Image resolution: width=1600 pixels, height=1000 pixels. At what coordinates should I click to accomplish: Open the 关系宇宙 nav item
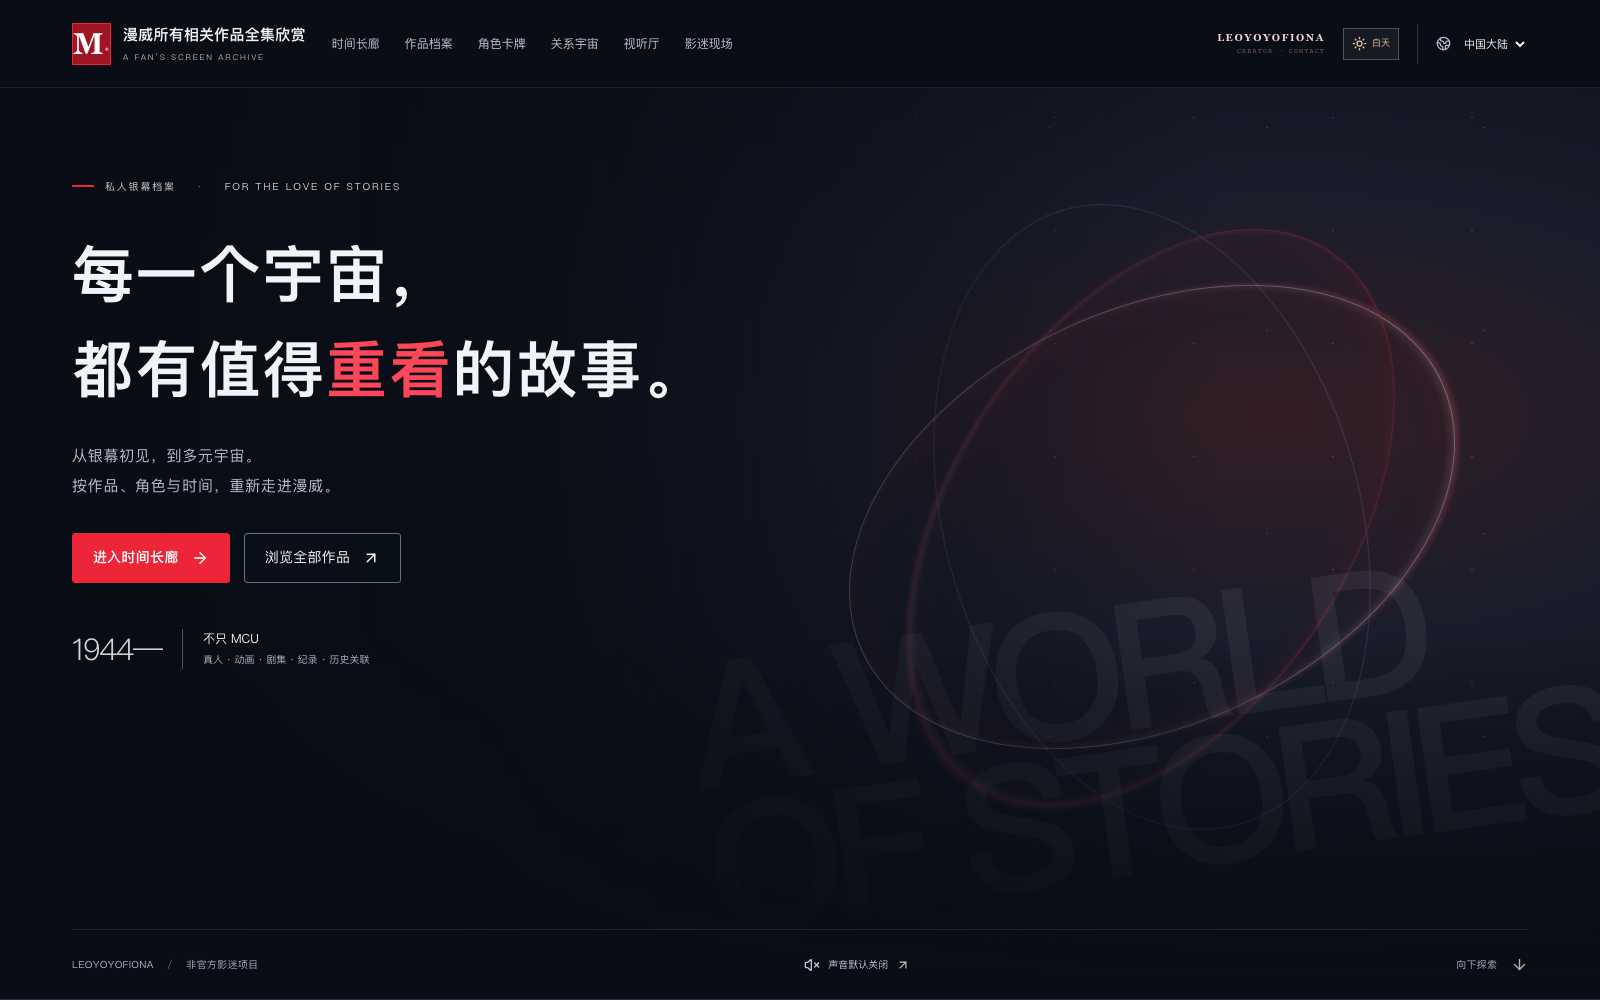[x=575, y=44]
